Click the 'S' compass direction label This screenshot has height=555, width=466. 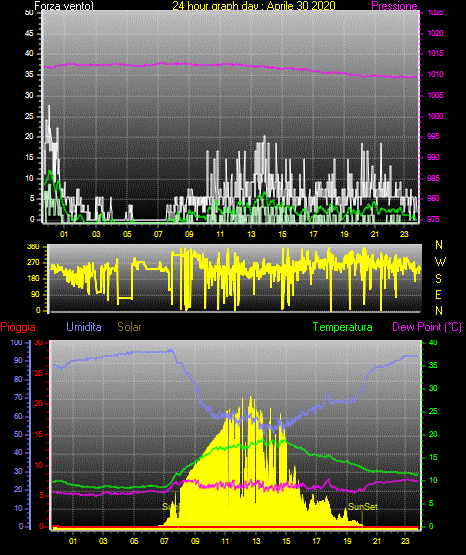[438, 279]
